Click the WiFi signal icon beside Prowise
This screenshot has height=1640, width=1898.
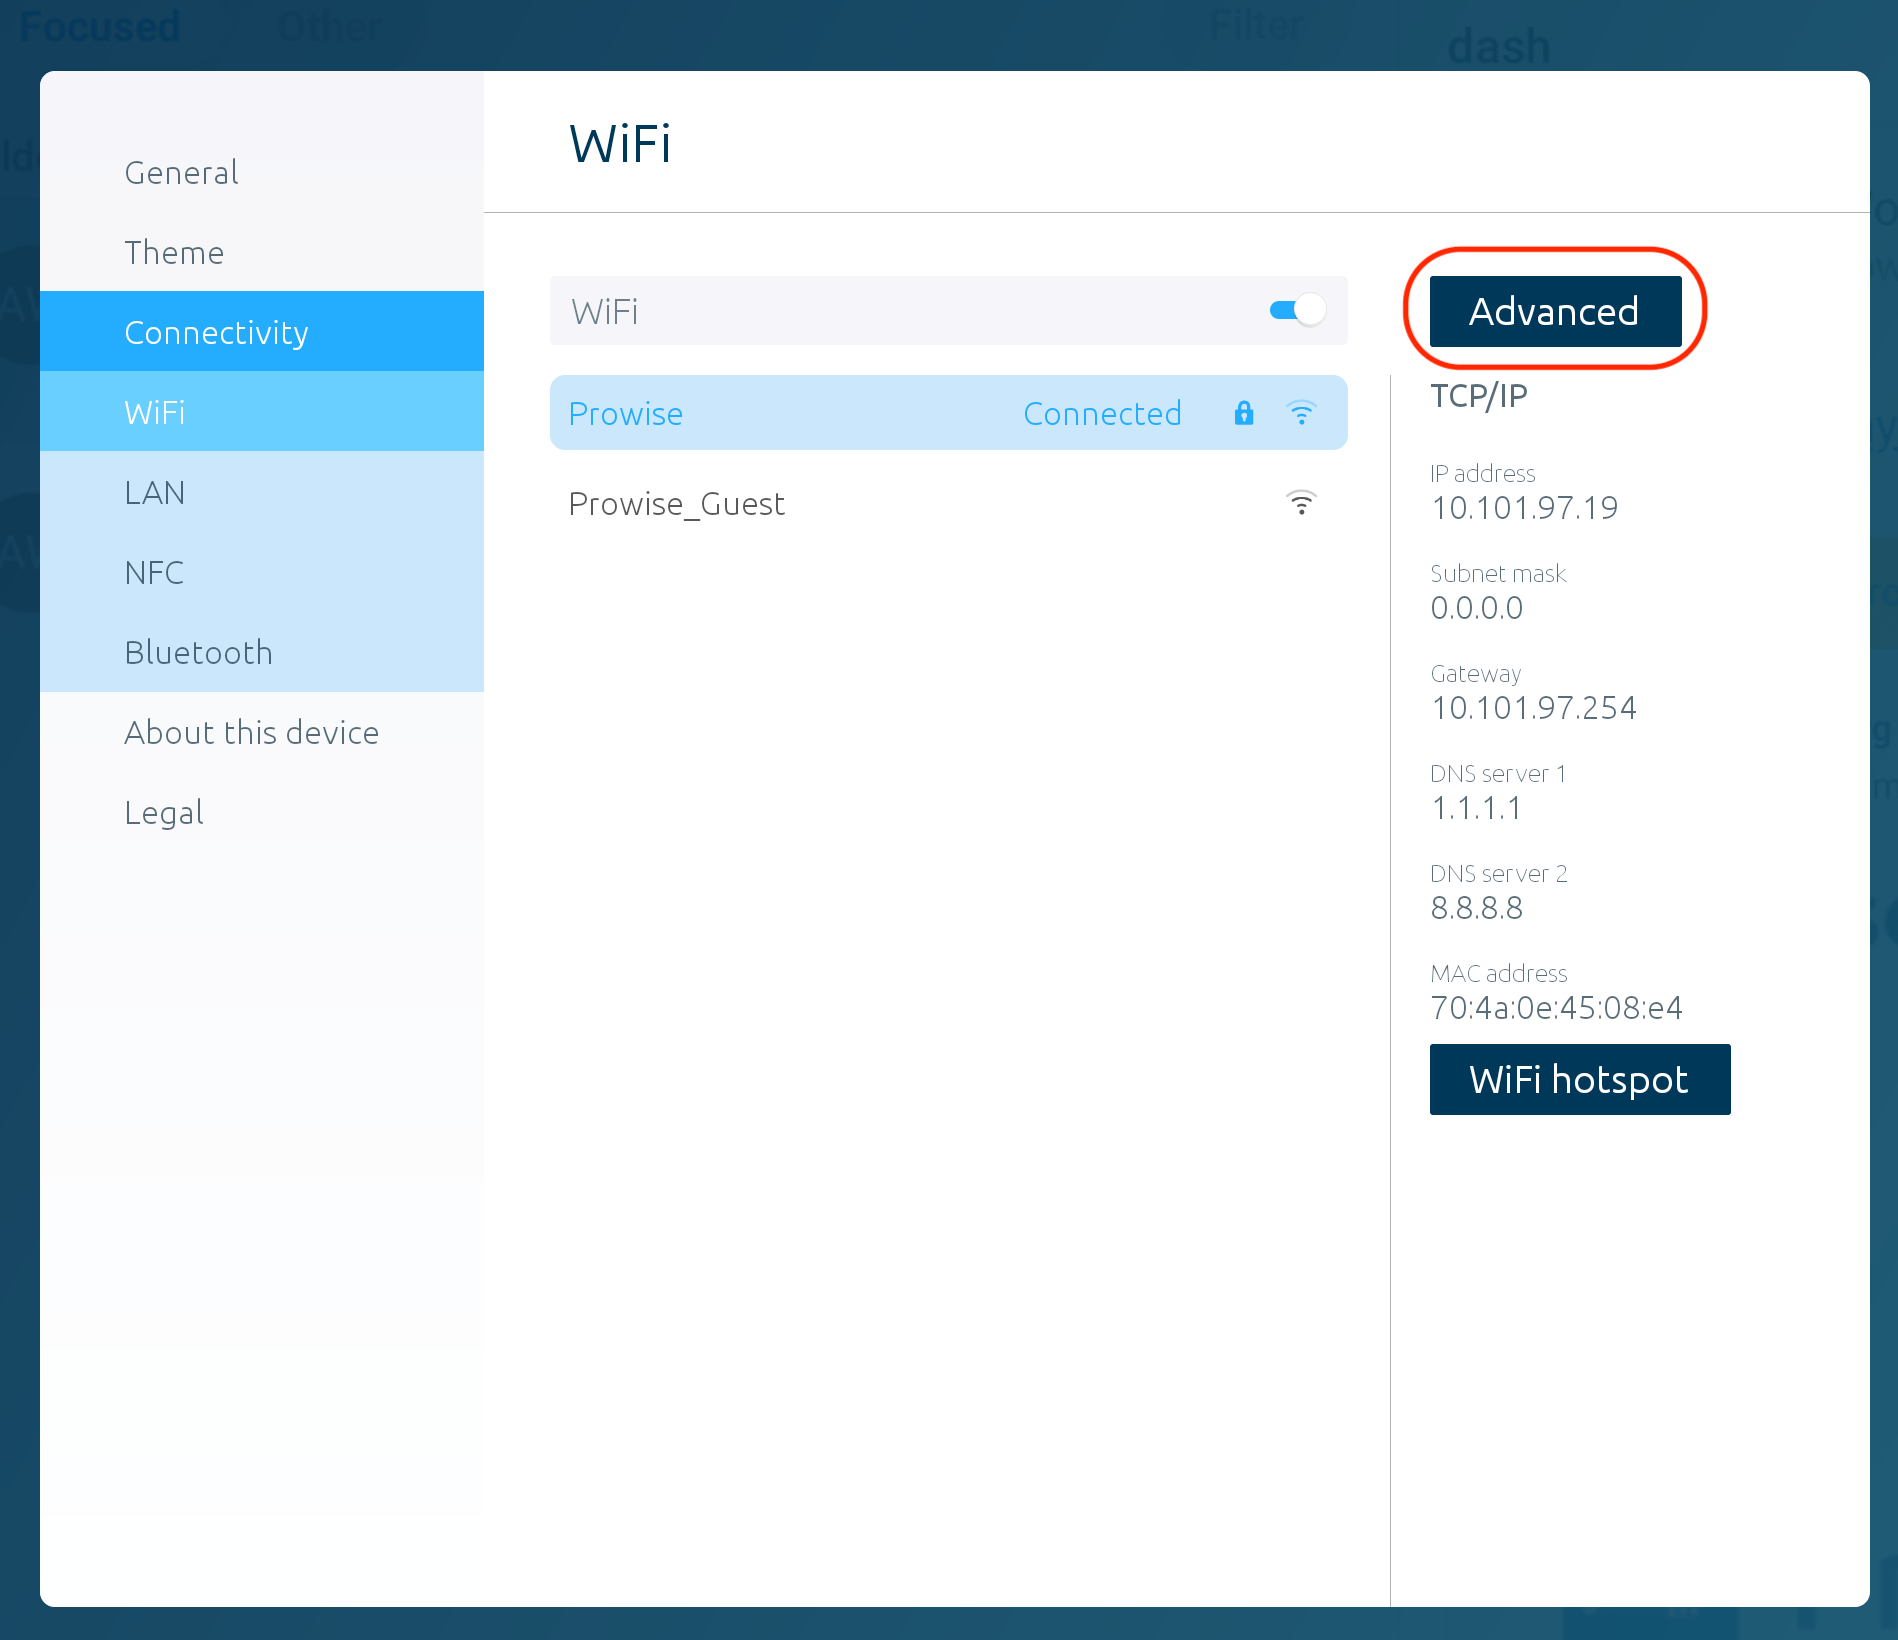coord(1302,412)
